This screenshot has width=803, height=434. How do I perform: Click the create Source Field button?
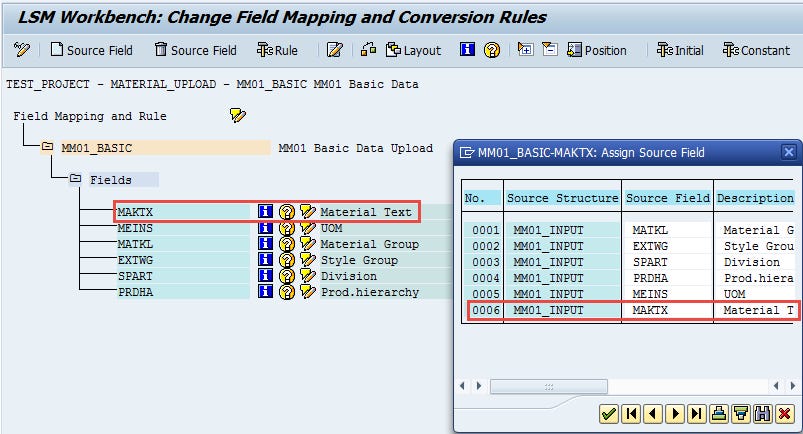tap(92, 50)
